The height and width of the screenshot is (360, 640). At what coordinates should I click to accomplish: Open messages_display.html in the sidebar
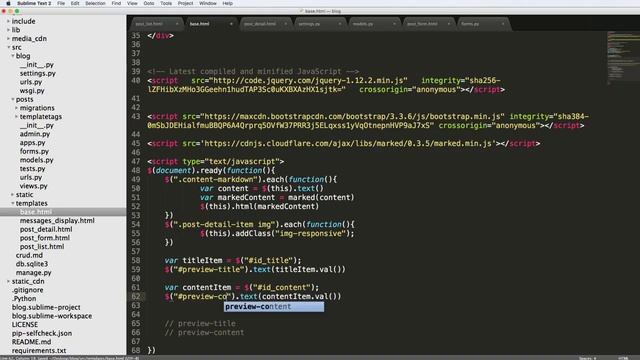(x=57, y=220)
